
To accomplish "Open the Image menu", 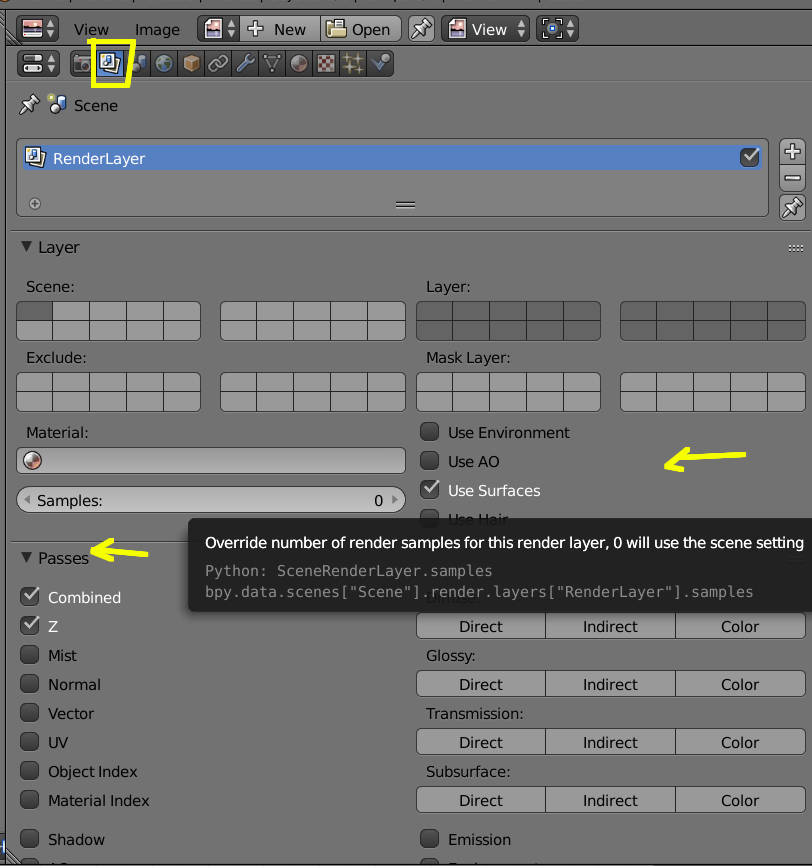I will [157, 29].
